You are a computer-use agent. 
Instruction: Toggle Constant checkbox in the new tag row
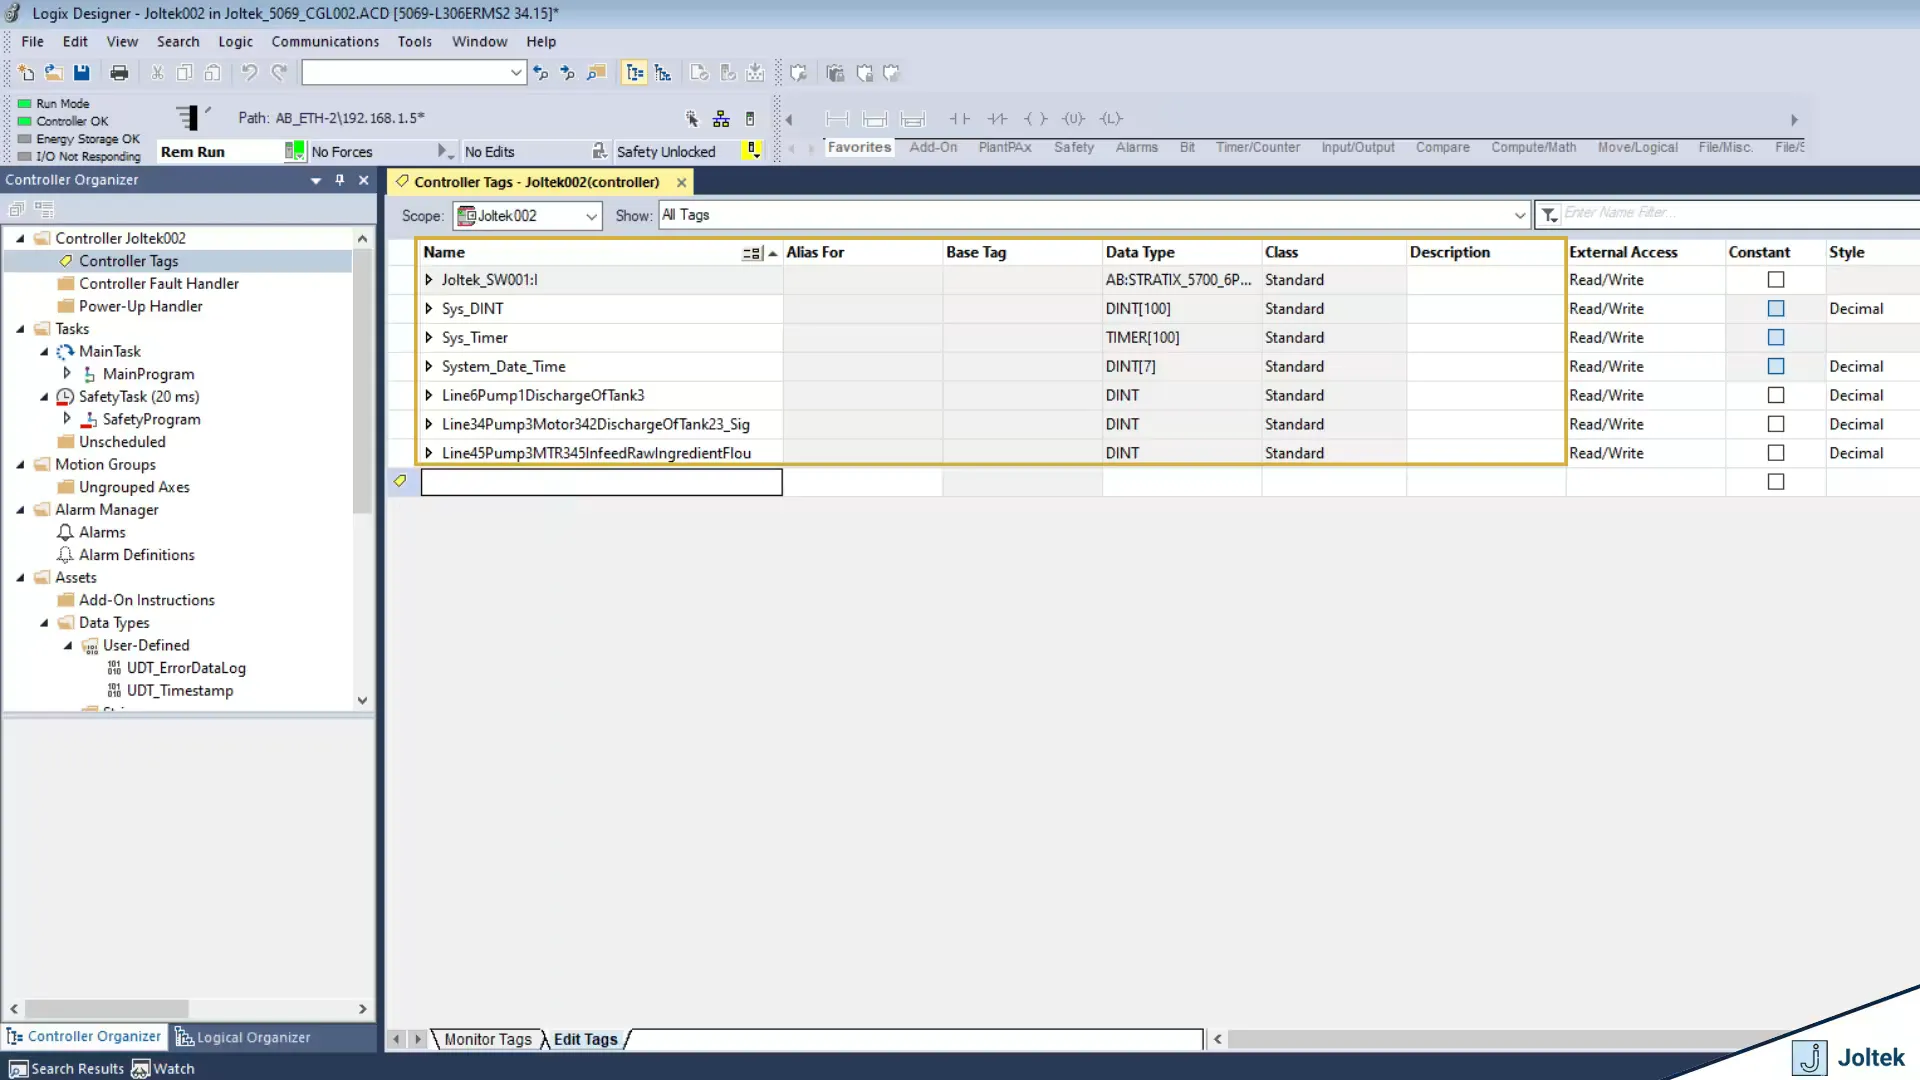point(1776,482)
